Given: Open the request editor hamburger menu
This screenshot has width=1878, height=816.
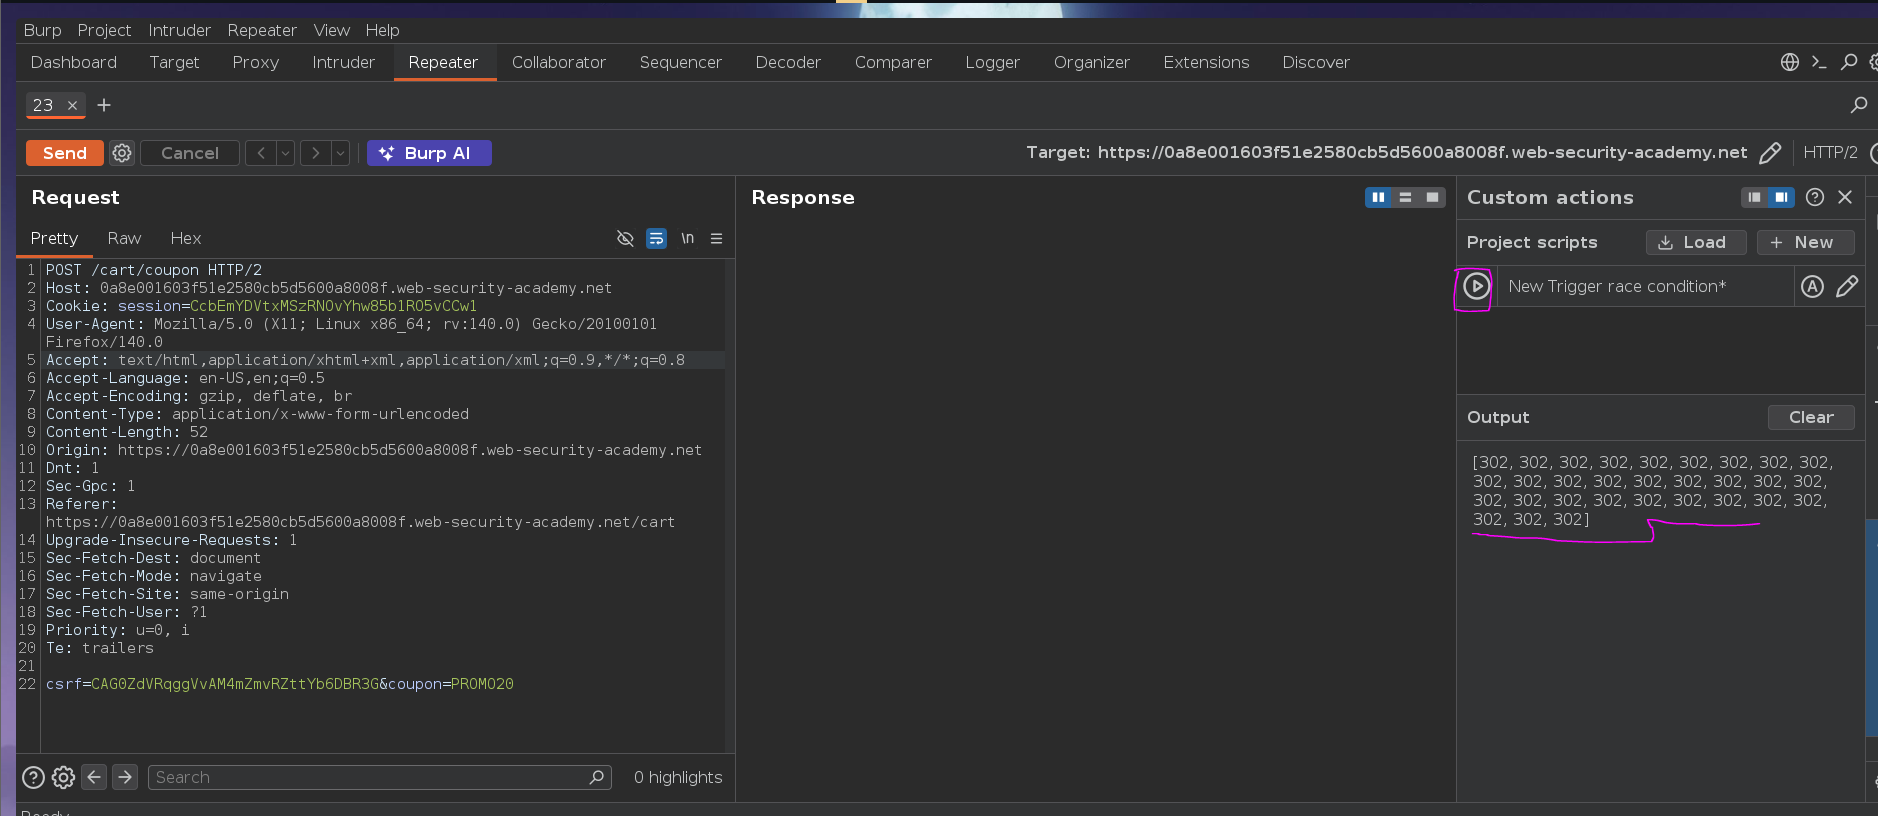Looking at the screenshot, I should point(716,238).
